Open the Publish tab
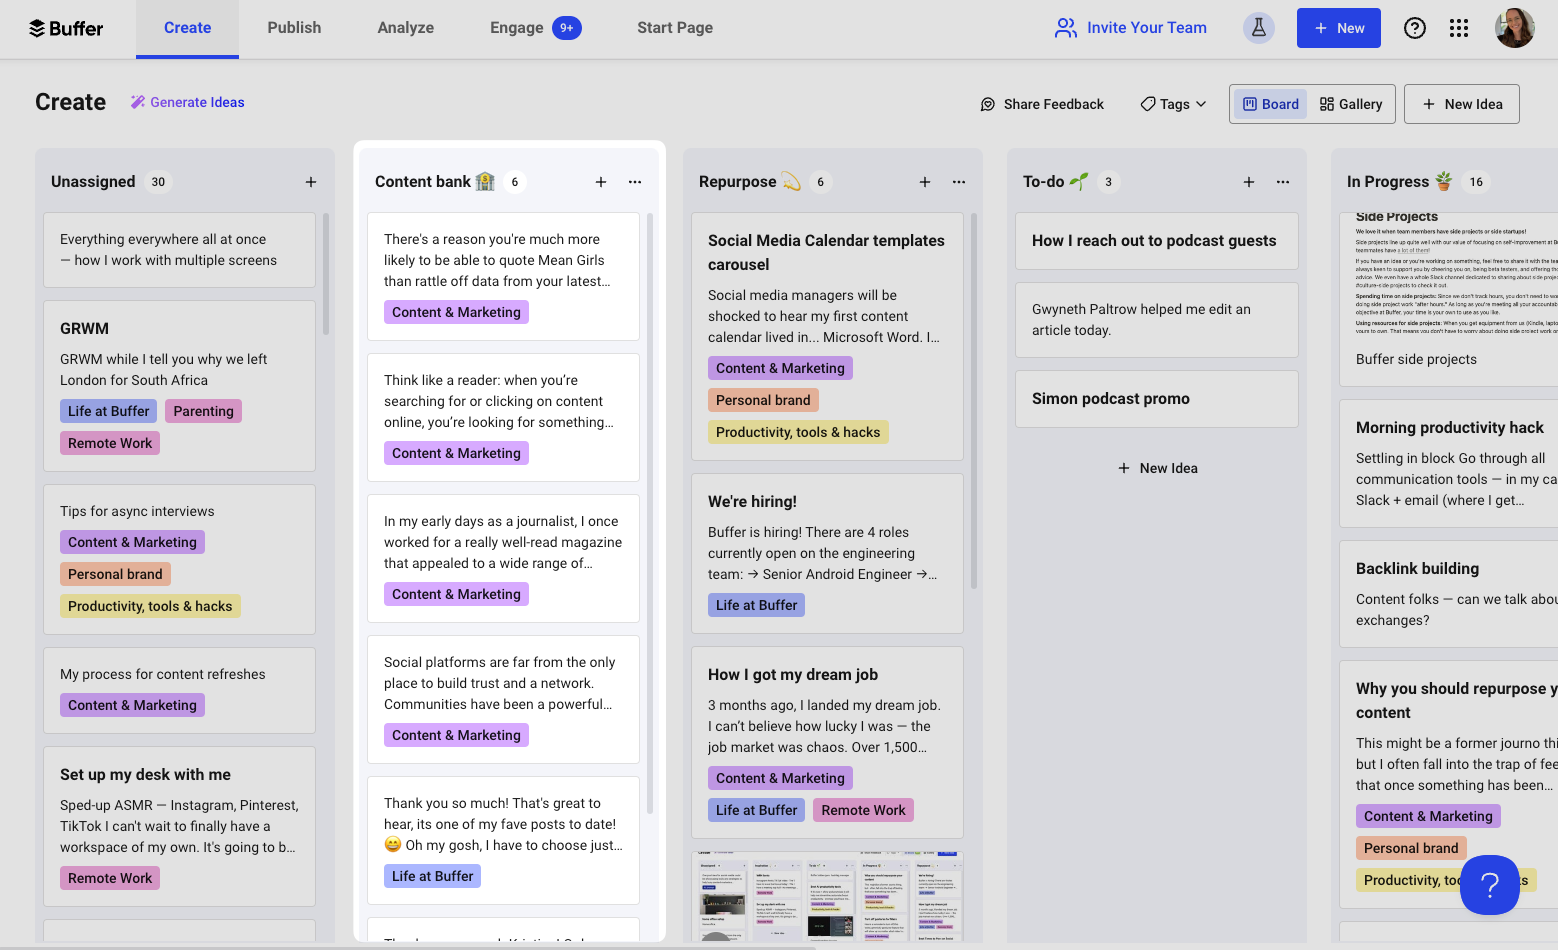This screenshot has height=950, width=1558. pos(294,28)
